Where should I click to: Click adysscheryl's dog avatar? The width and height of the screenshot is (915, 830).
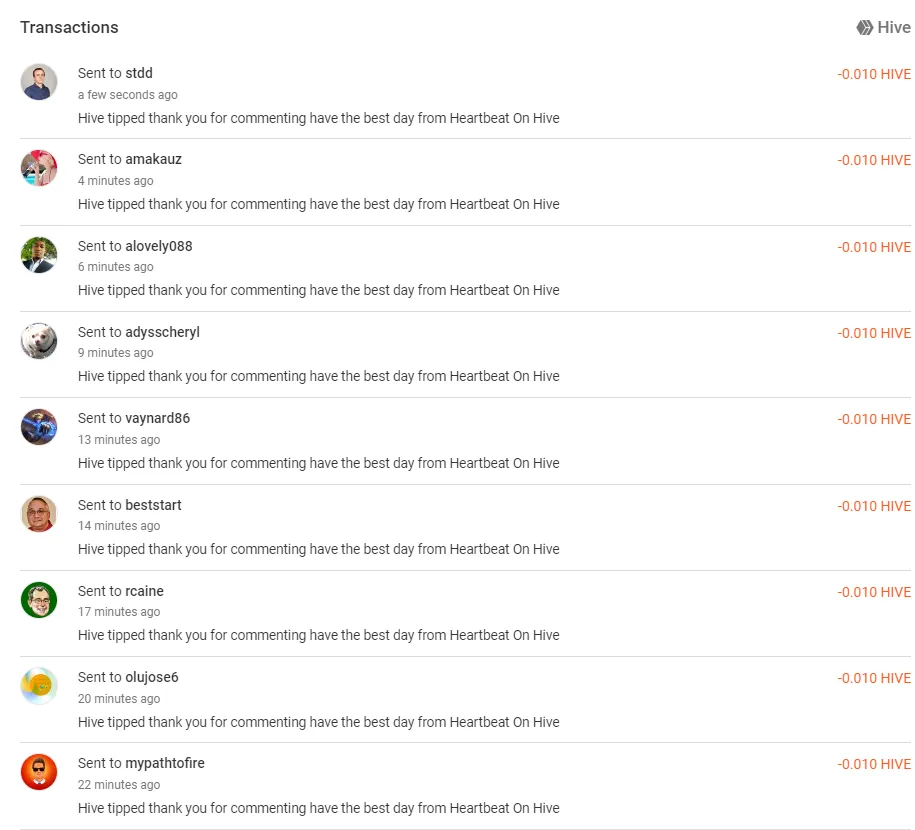(x=39, y=341)
